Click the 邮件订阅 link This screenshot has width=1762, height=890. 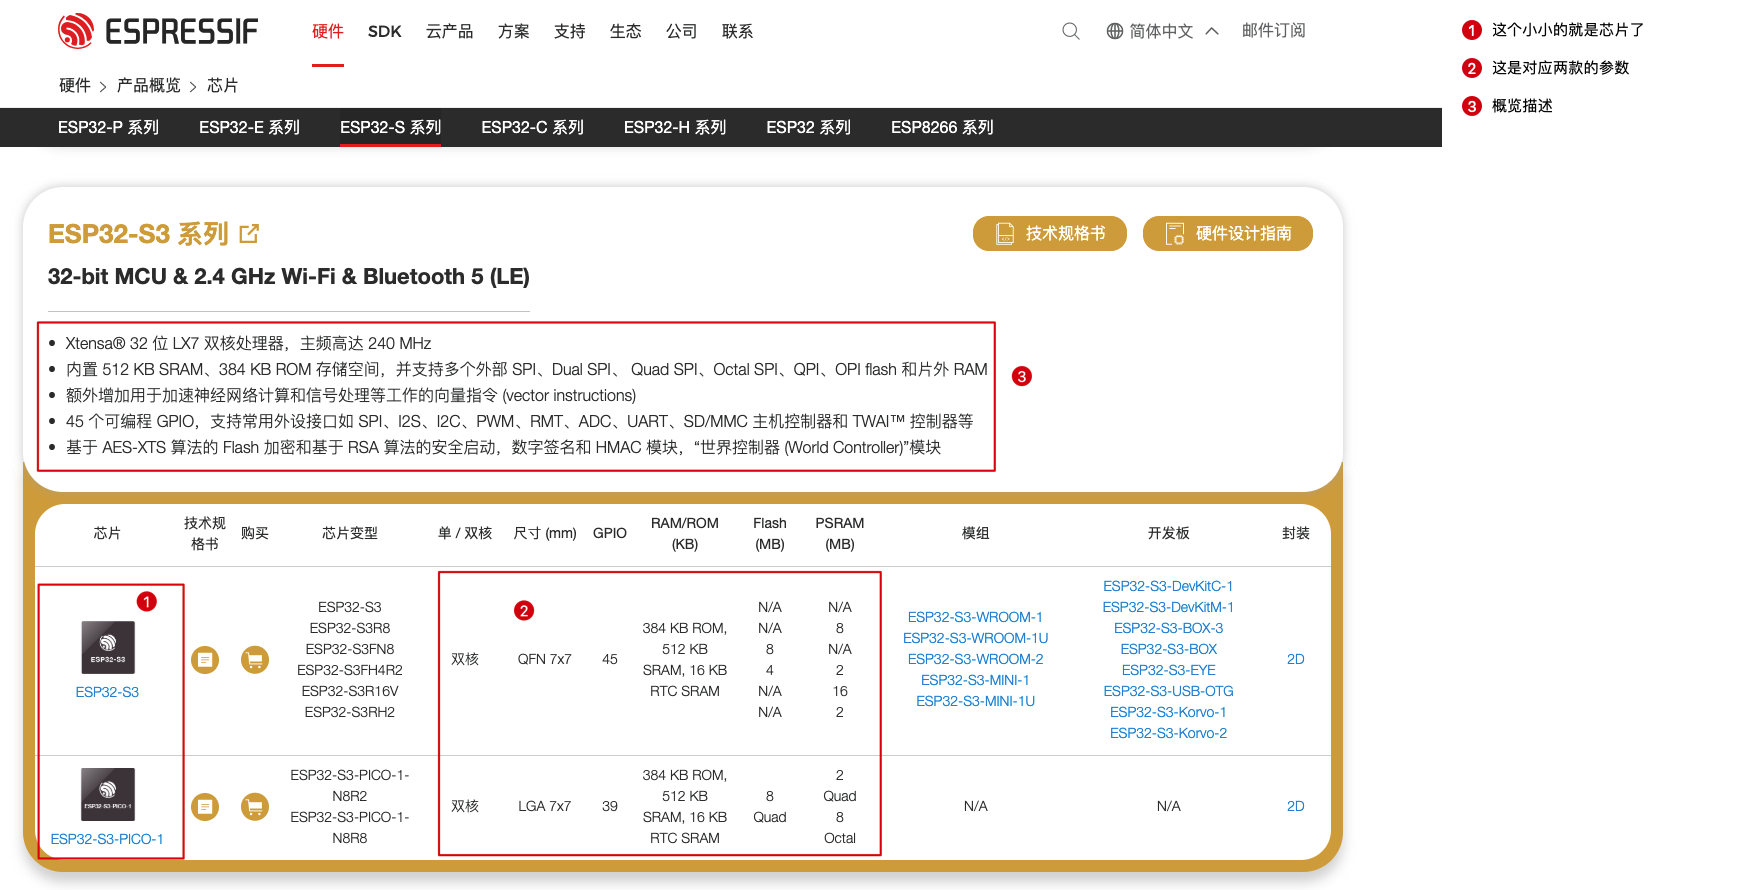click(1274, 31)
